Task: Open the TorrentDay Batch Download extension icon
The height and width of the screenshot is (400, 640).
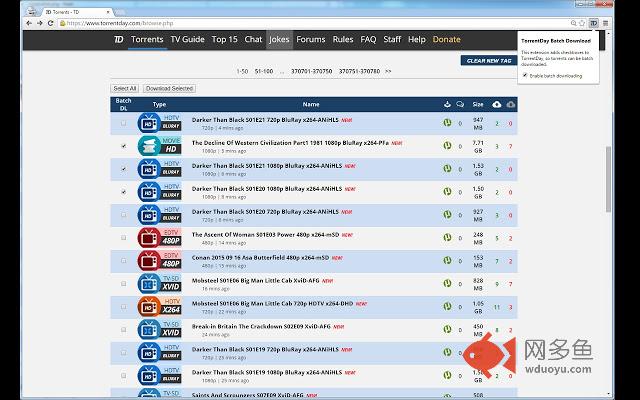Action: (x=593, y=23)
